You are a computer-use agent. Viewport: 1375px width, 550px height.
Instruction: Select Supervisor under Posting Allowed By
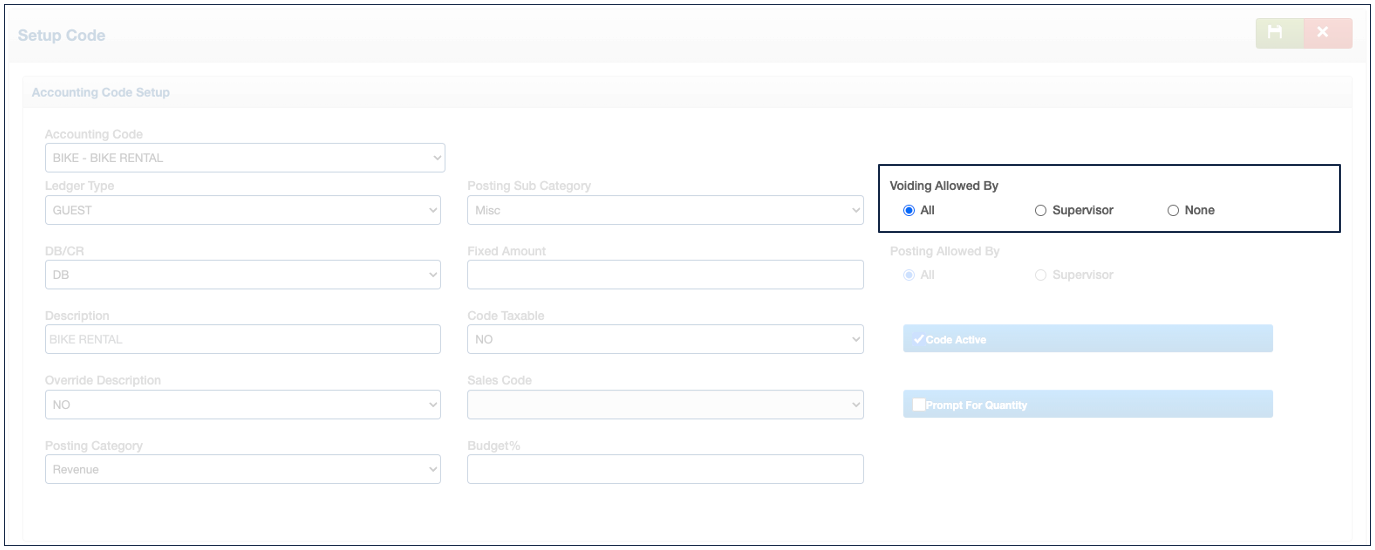1041,275
